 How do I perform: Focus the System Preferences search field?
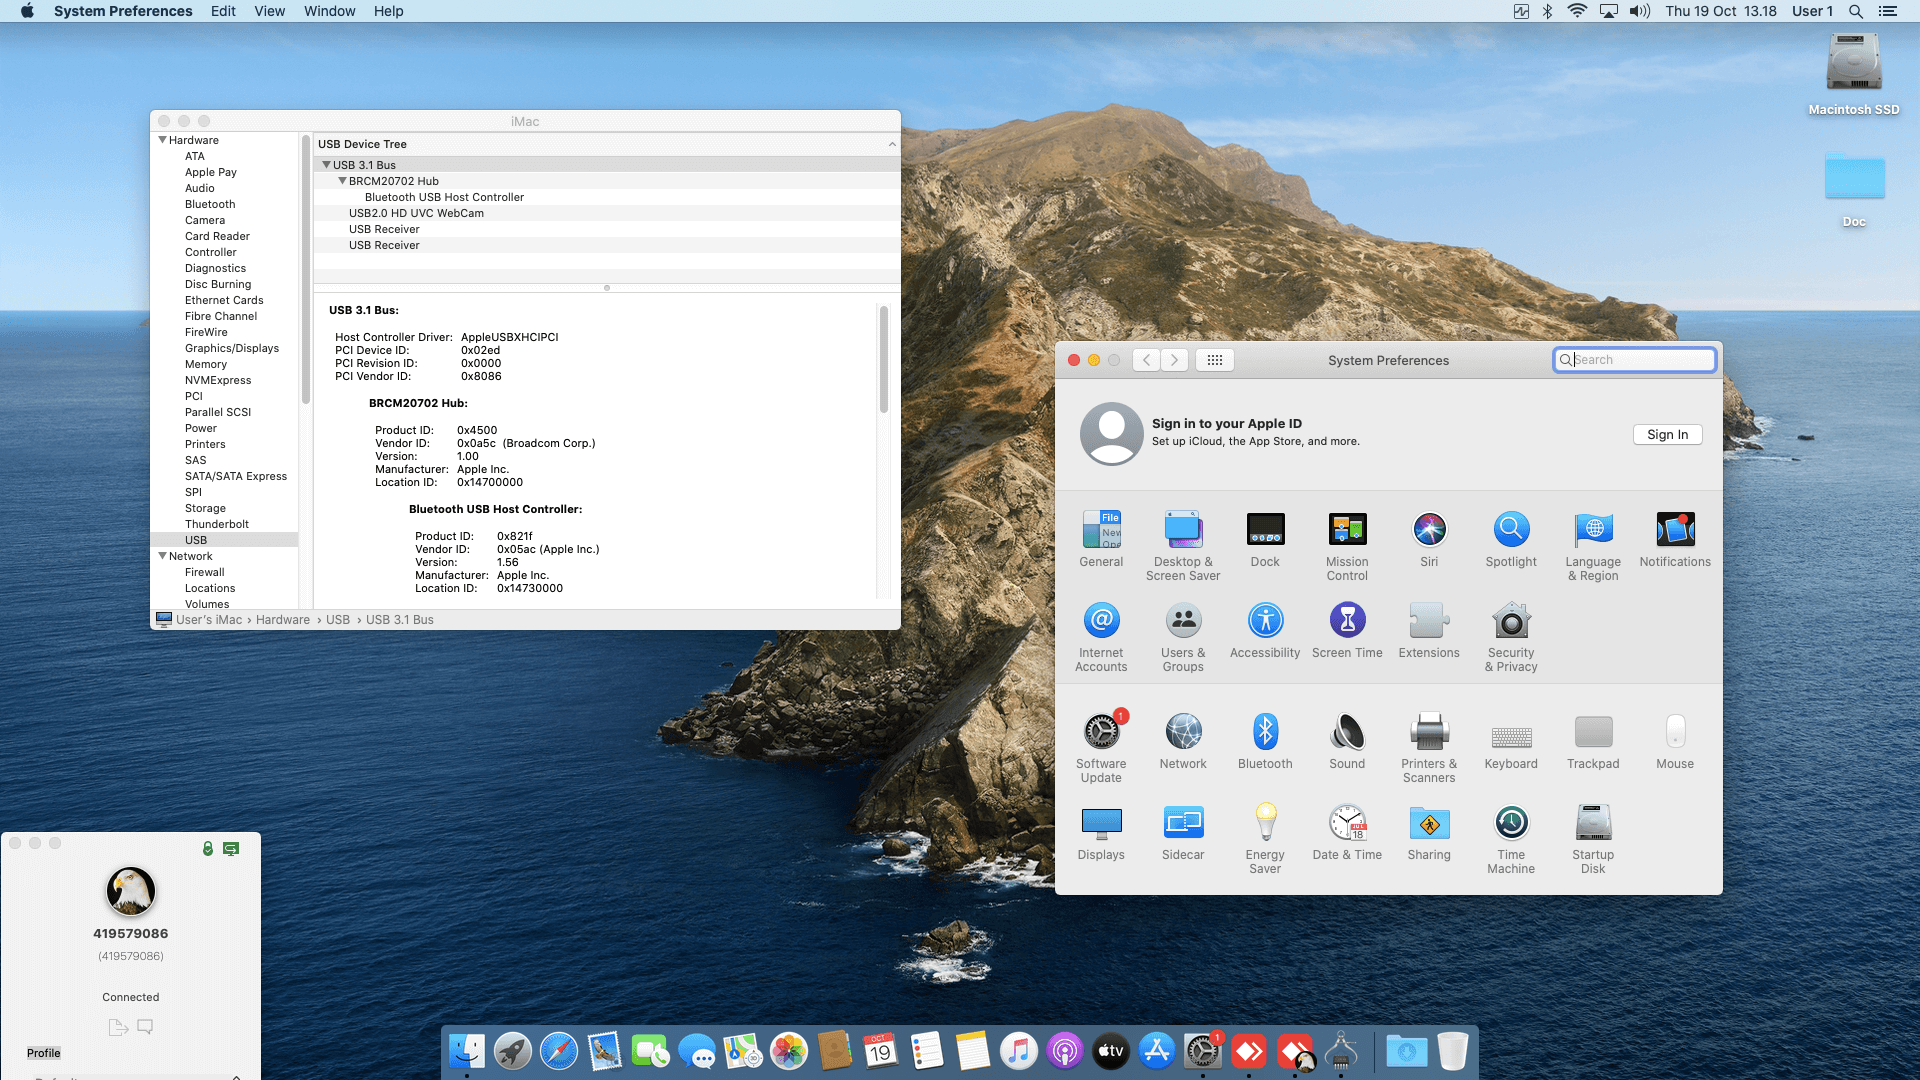click(x=1635, y=360)
